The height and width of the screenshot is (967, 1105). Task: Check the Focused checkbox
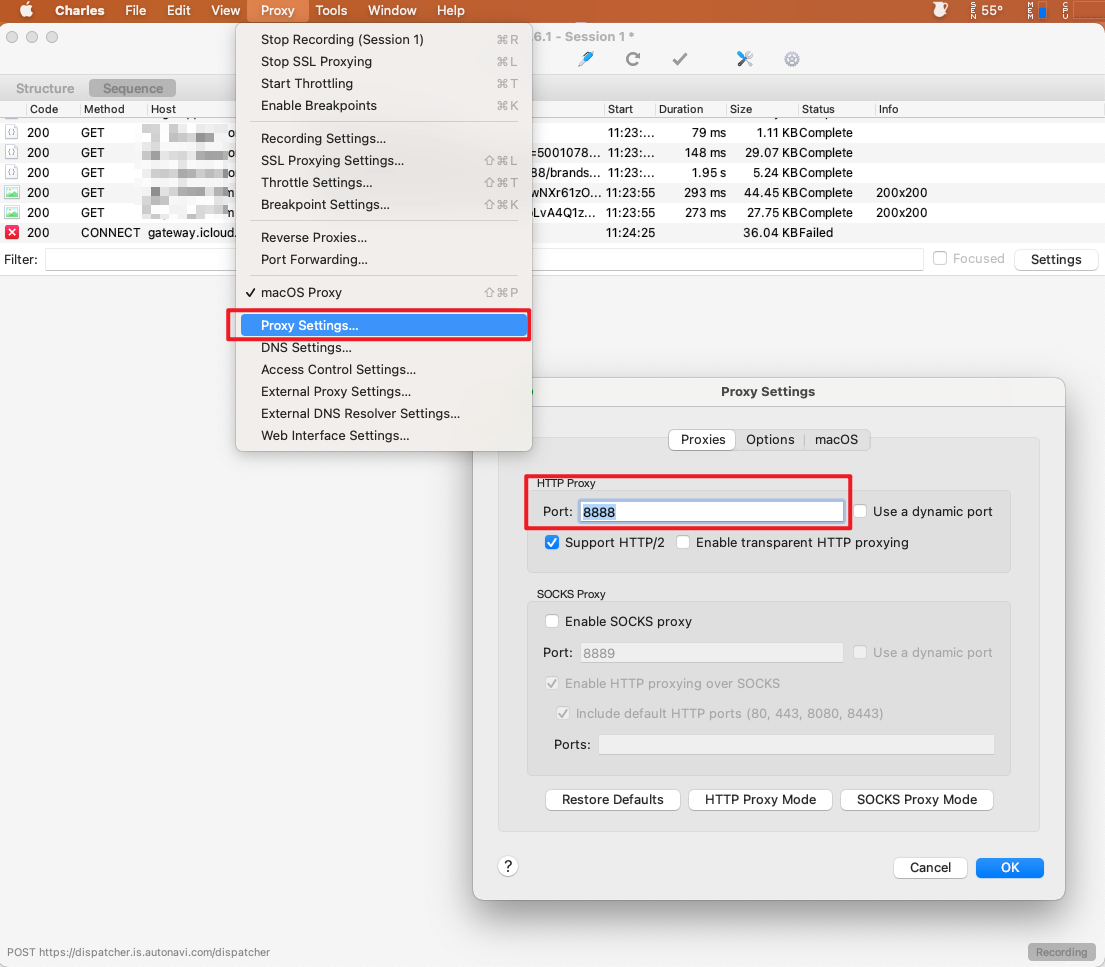939,259
